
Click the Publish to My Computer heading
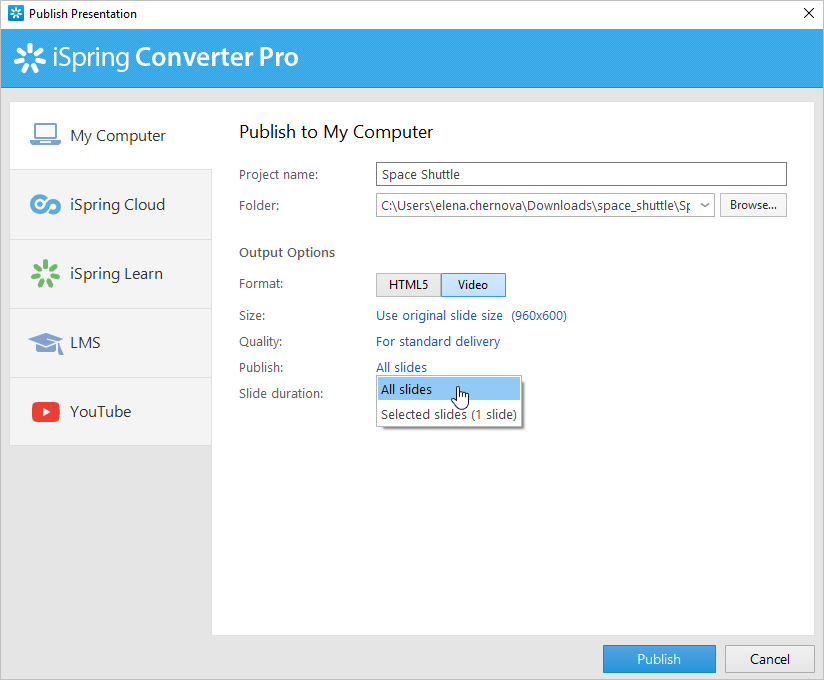click(x=336, y=132)
